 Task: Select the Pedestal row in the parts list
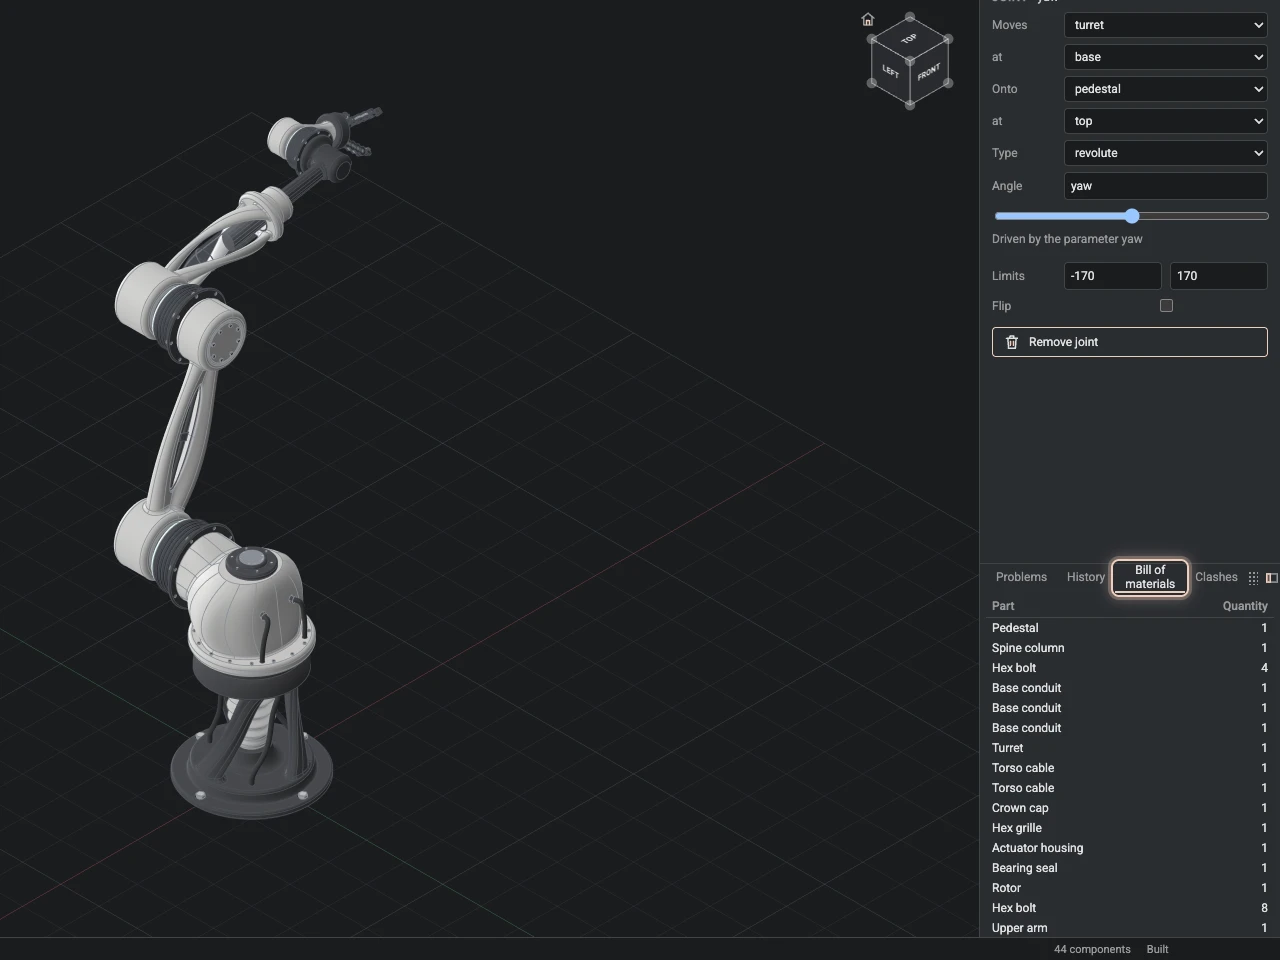click(1130, 628)
